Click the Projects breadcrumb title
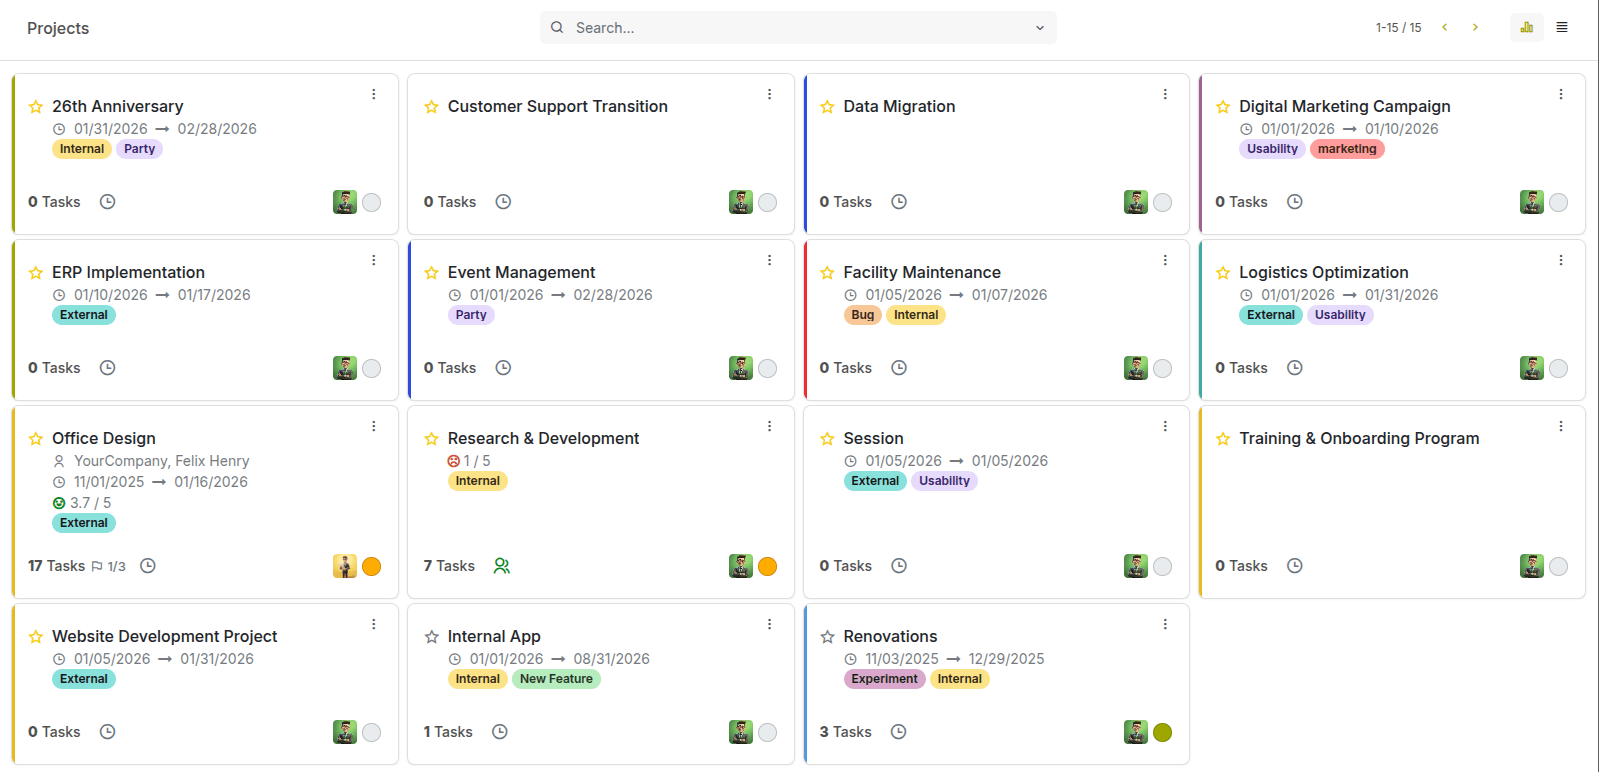Viewport: 1599px width, 772px height. click(58, 28)
